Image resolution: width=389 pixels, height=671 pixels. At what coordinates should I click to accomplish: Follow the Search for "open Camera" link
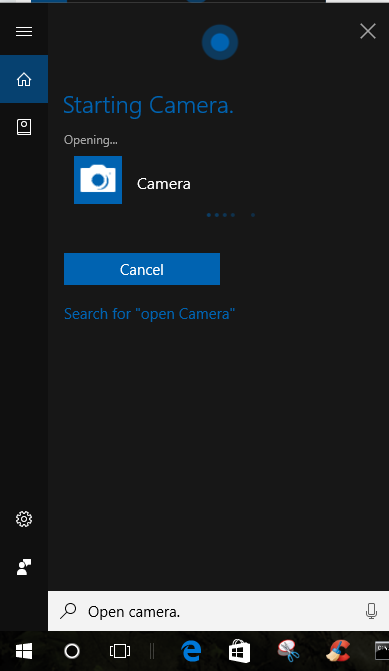click(x=149, y=314)
